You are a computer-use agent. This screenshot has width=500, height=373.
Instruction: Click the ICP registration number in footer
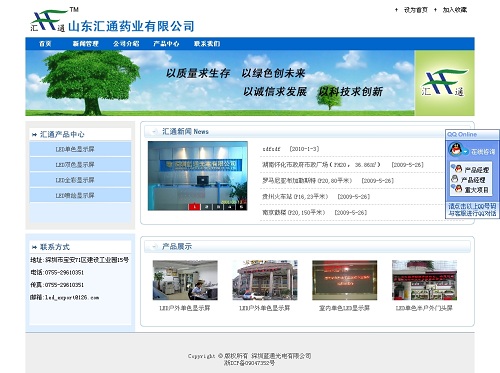coord(249,363)
